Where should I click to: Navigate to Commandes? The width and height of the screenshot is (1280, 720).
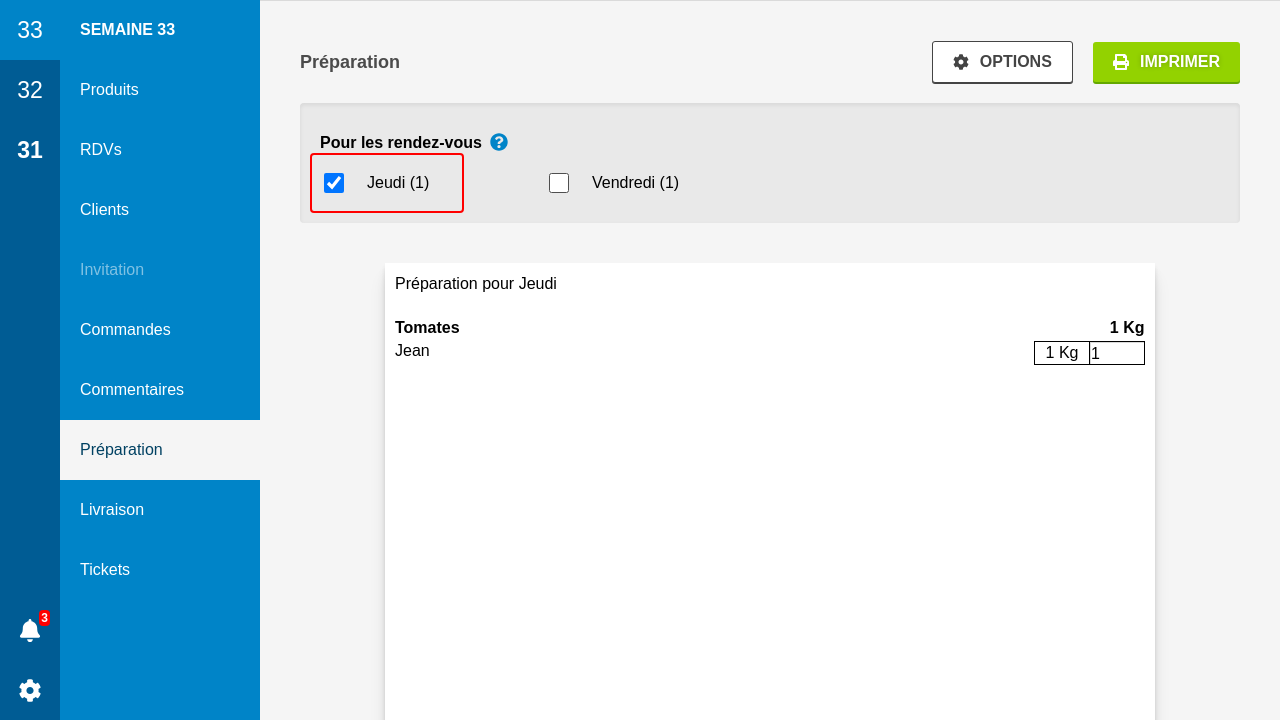point(125,330)
